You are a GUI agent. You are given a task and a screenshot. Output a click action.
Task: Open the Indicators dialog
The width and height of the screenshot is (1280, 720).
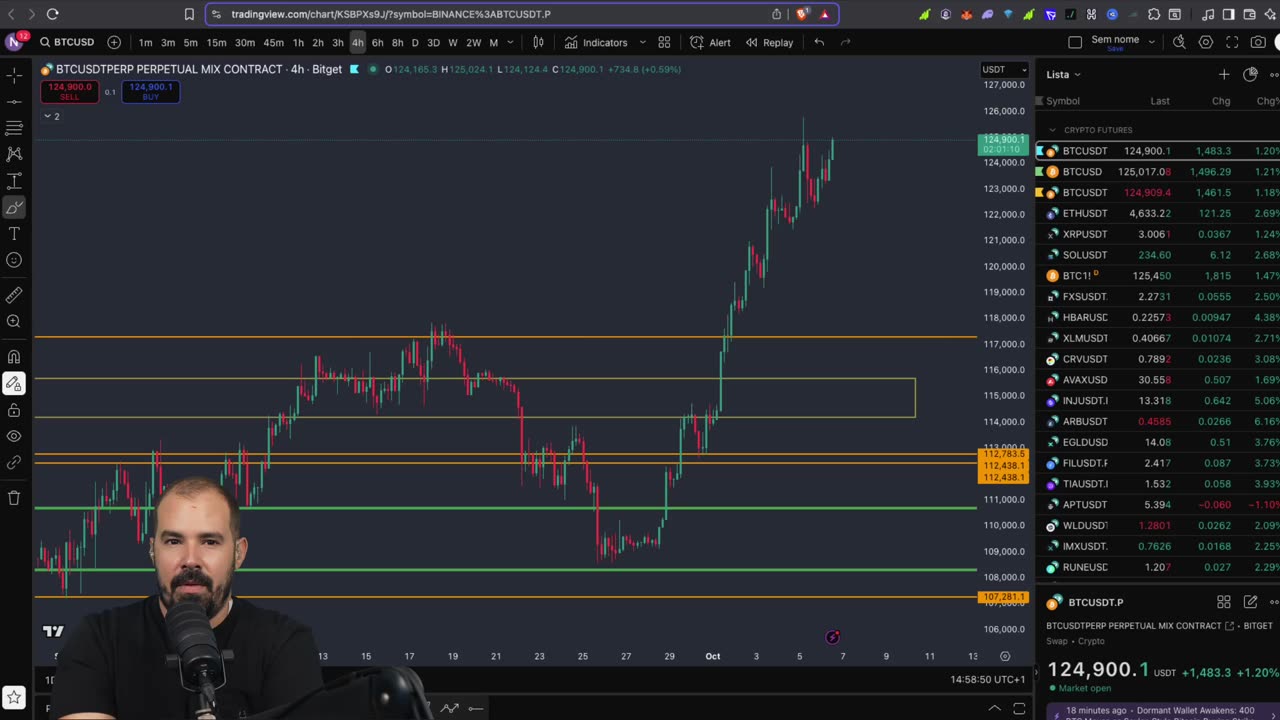click(596, 42)
